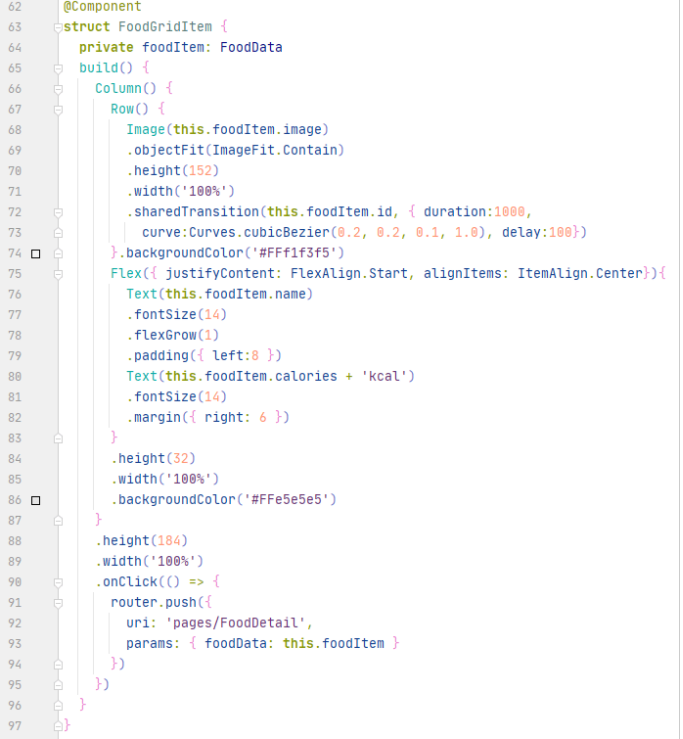683x739 pixels.
Task: Click the FoodData type name
Action: [251, 47]
